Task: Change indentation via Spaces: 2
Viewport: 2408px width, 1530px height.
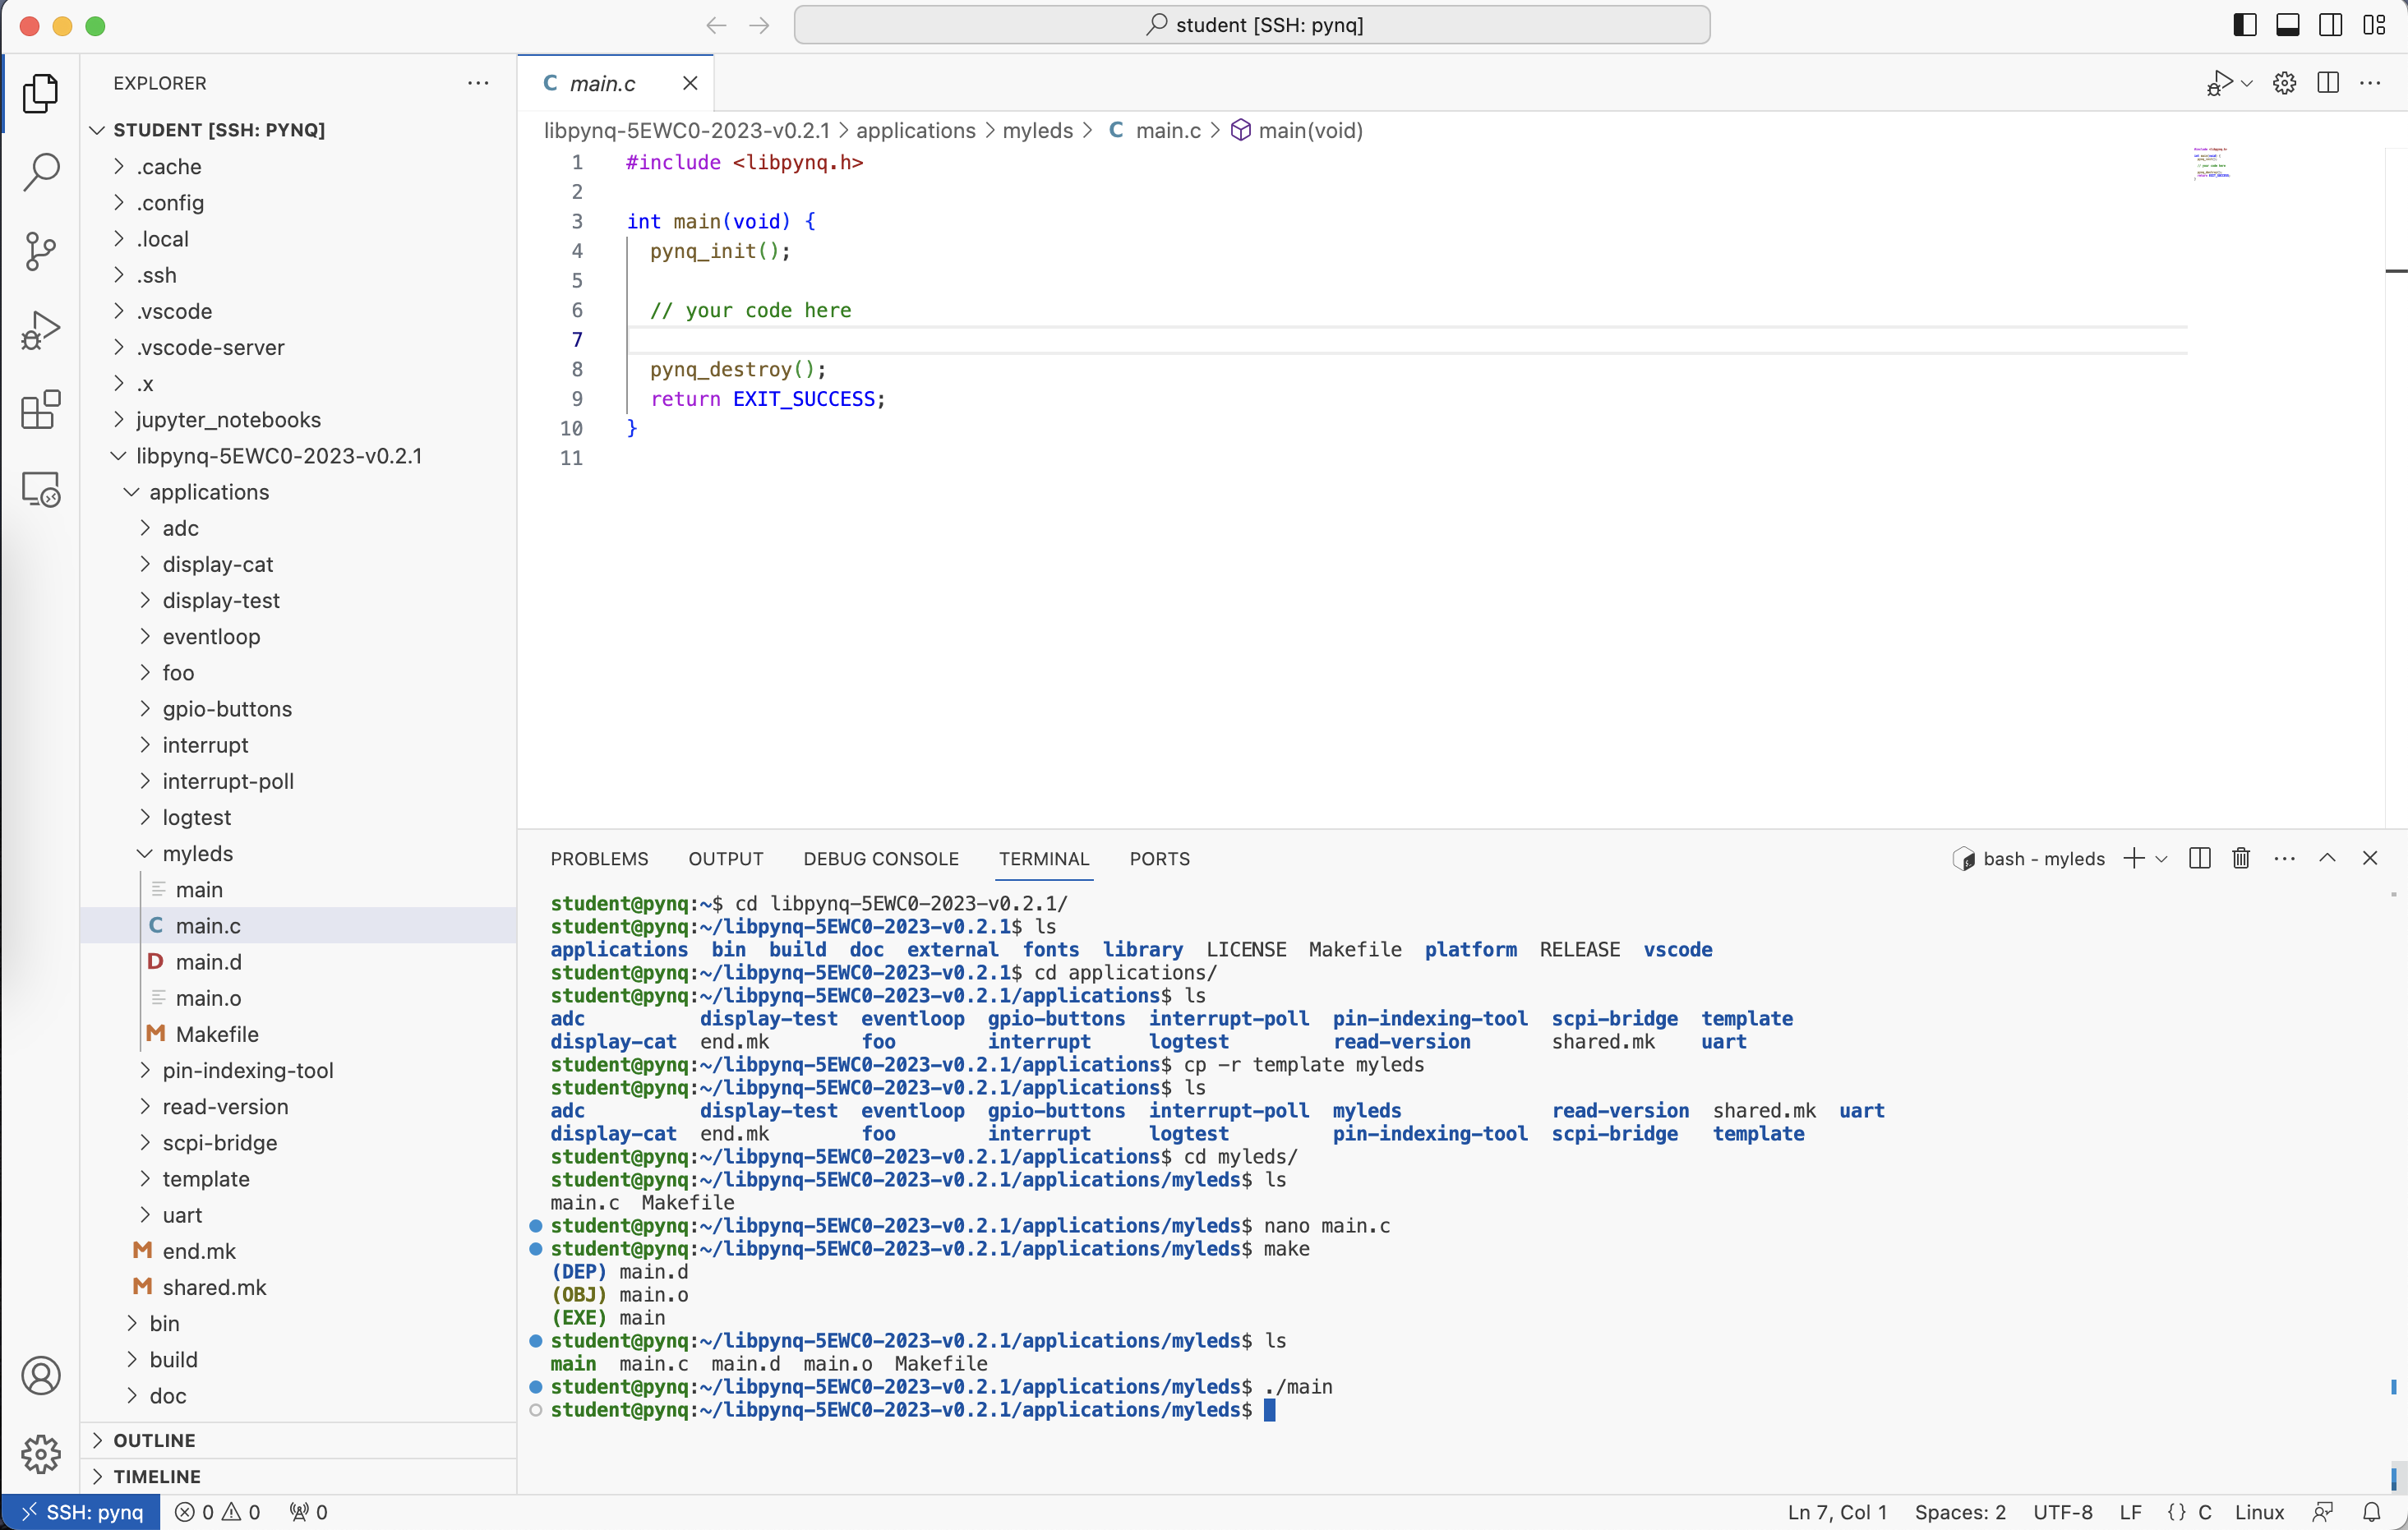Action: coord(1960,1512)
